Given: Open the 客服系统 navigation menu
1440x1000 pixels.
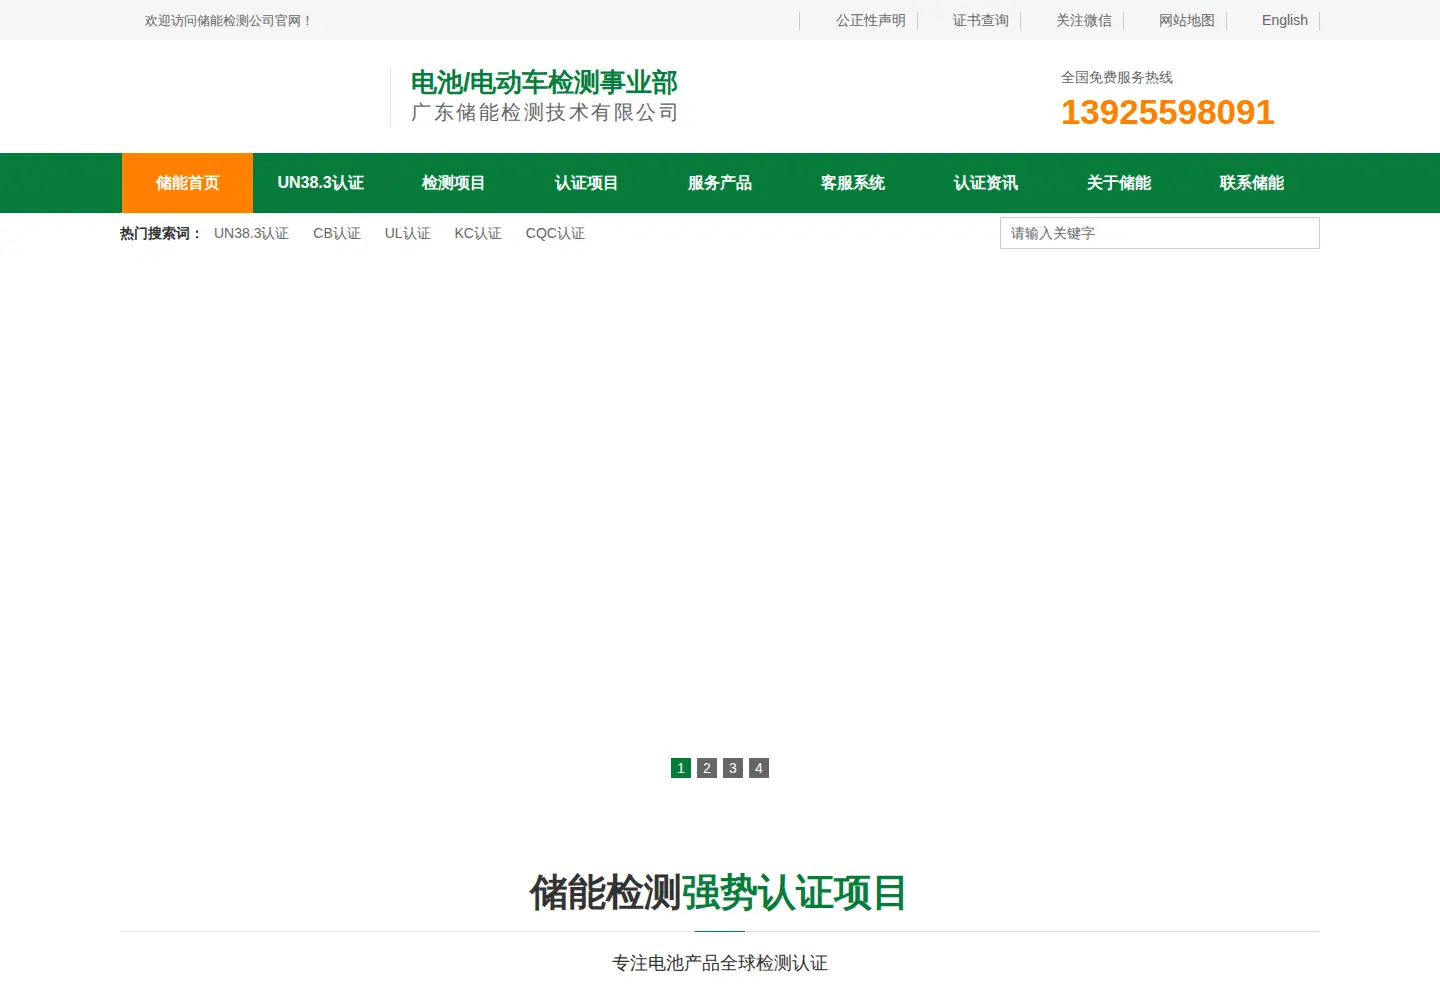Looking at the screenshot, I should tap(852, 183).
